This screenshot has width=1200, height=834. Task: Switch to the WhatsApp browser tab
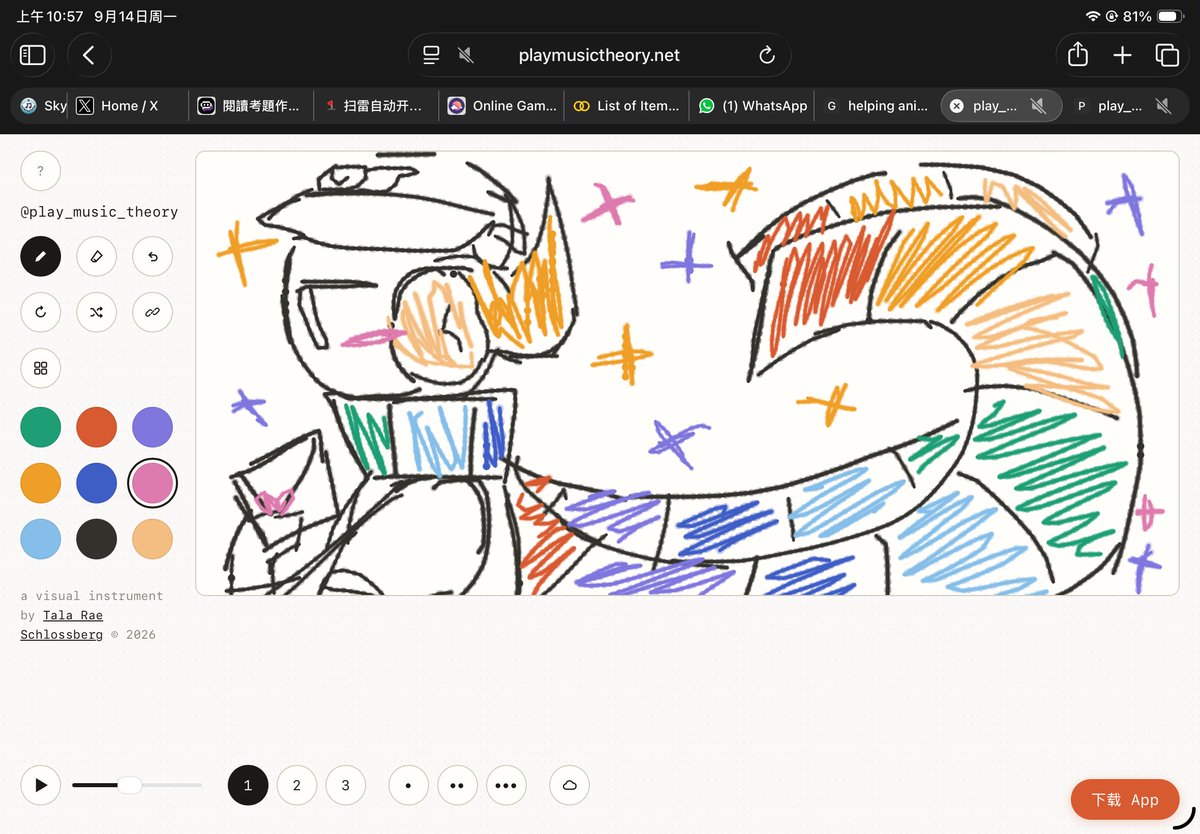(754, 105)
